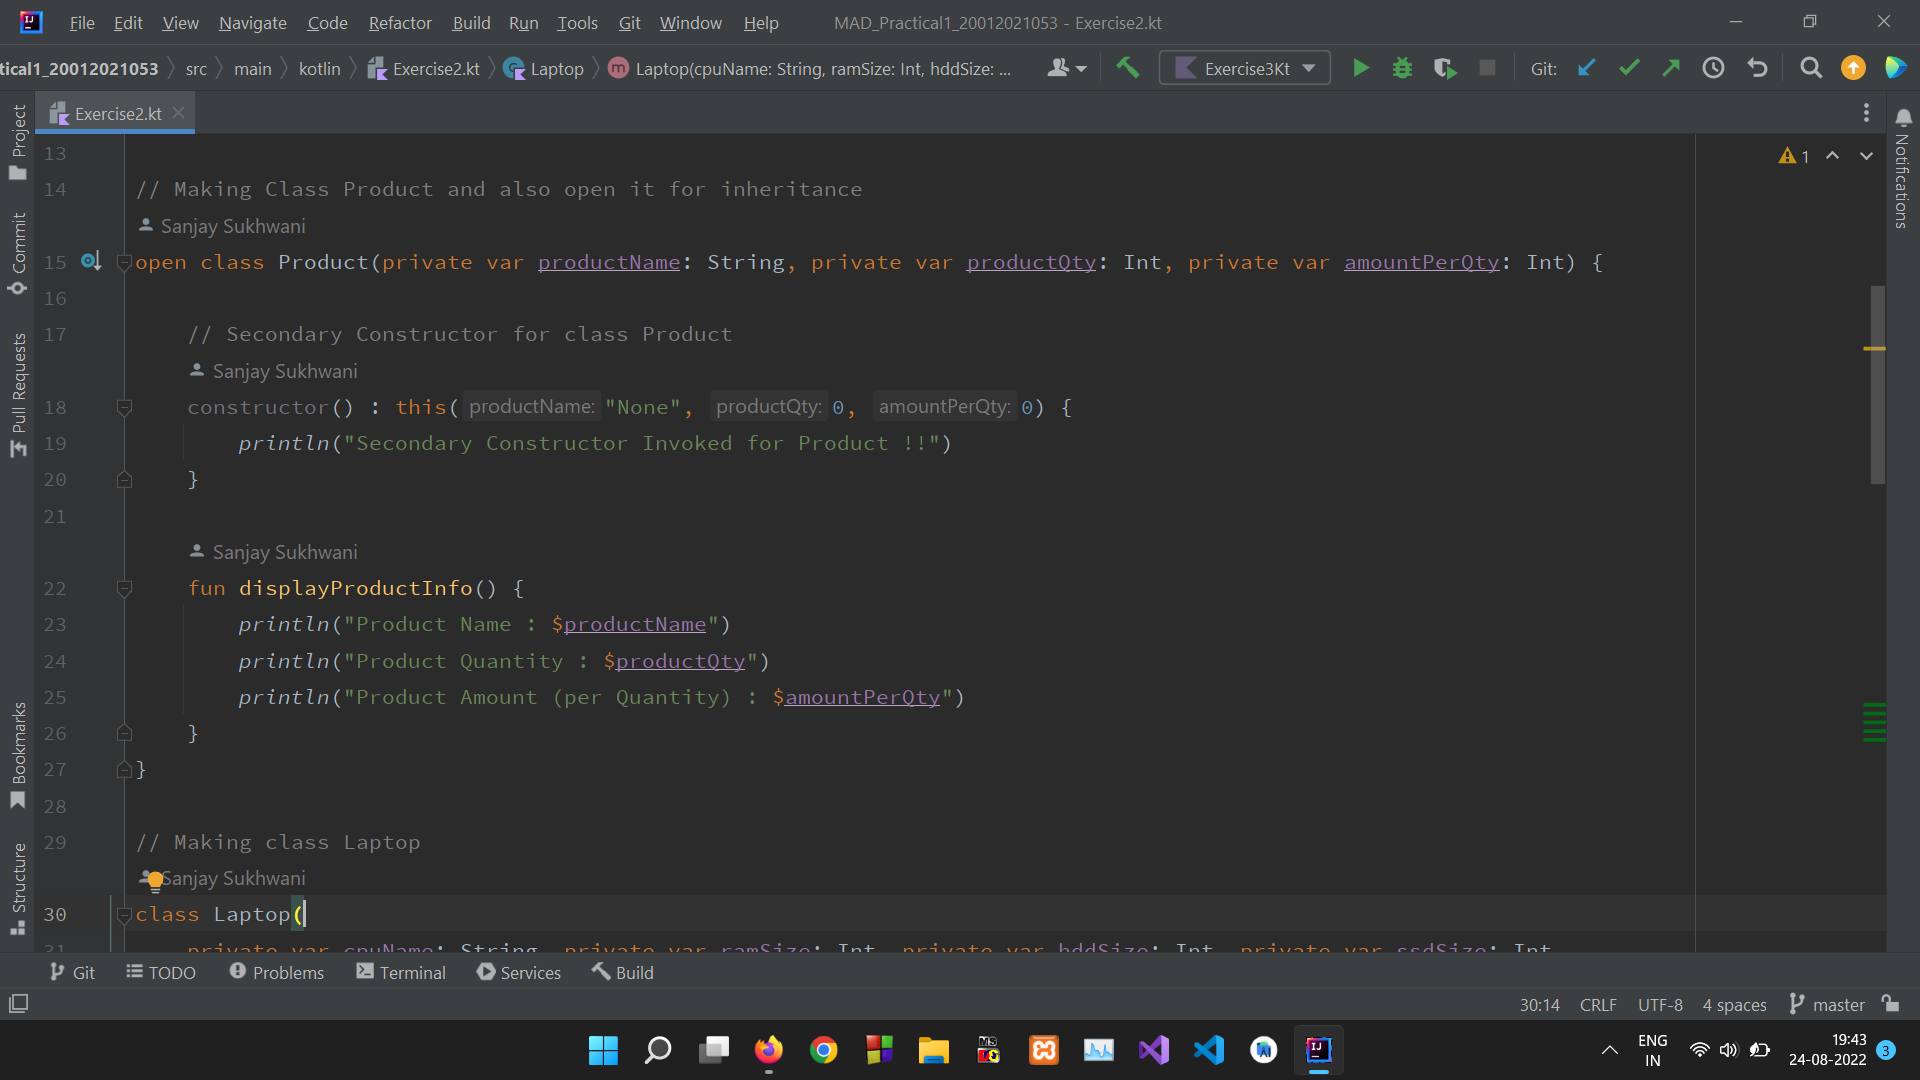Open the Exercise3Kt run configuration dropdown
Image resolution: width=1920 pixels, height=1080 pixels.
(x=1244, y=68)
